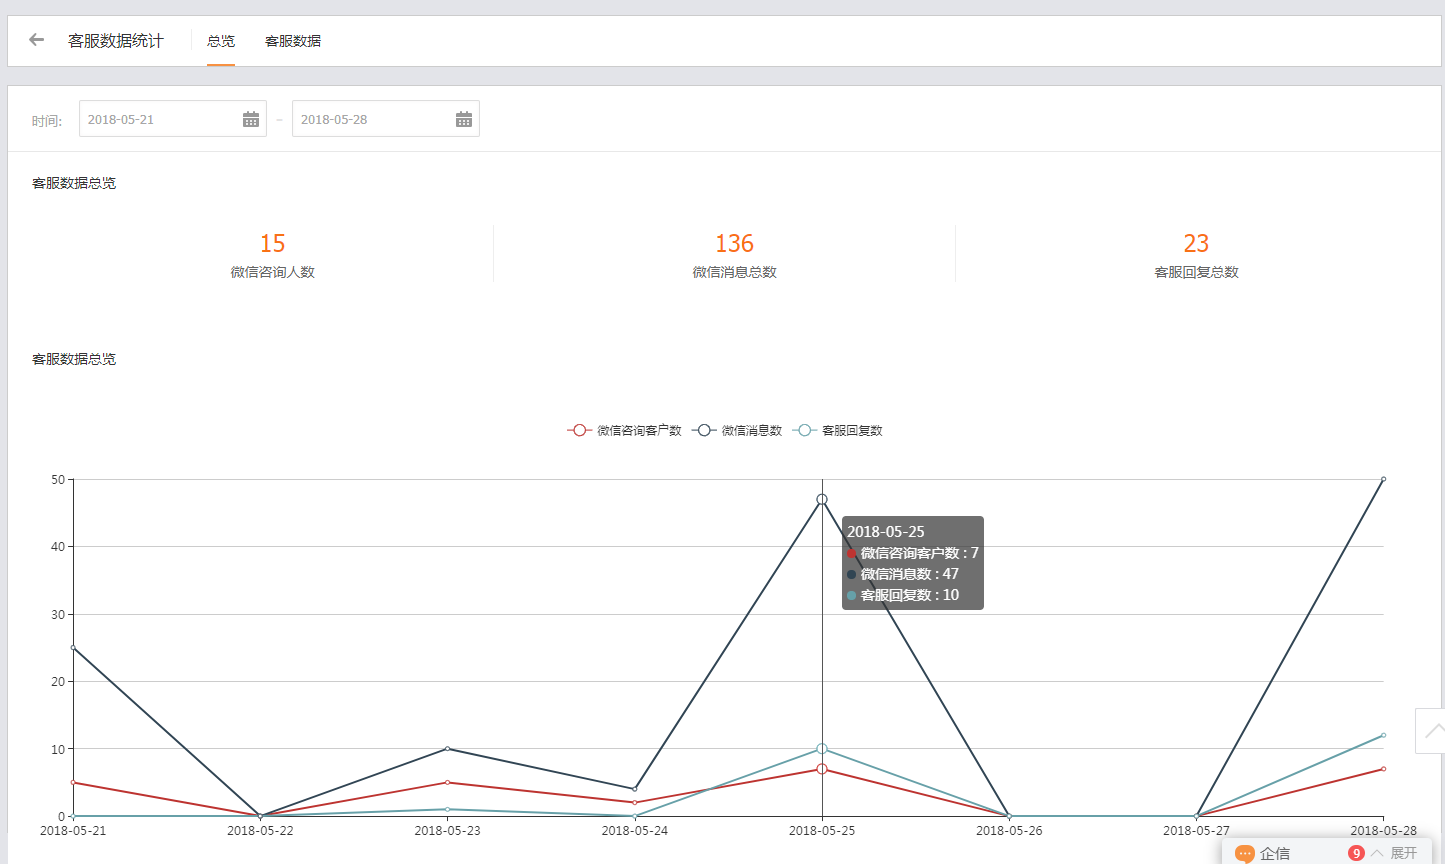Image resolution: width=1445 pixels, height=864 pixels.
Task: Click the dark line peak at 2018-05-28
Action: (1384, 479)
